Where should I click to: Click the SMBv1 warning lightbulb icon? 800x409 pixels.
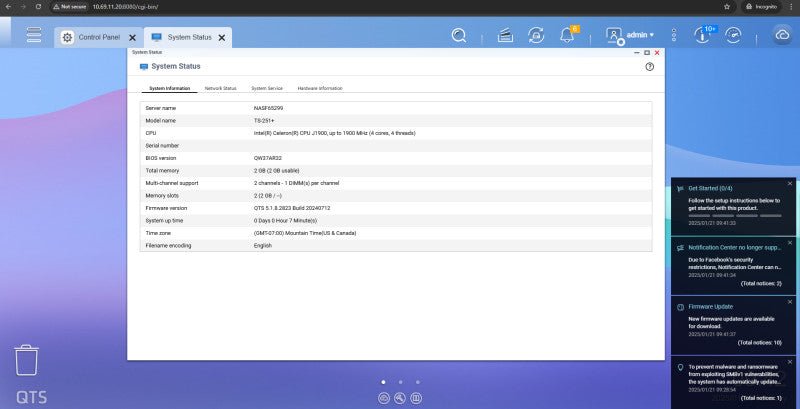pos(680,367)
